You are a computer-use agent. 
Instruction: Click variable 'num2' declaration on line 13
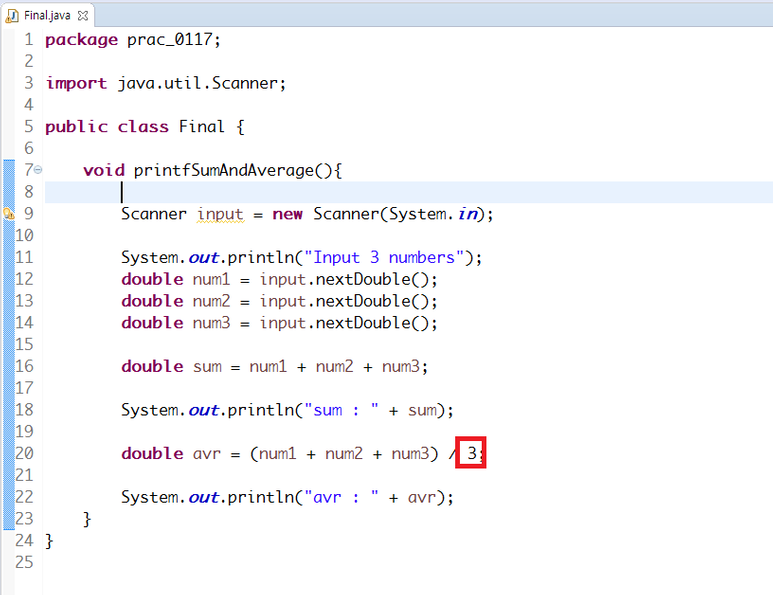211,301
